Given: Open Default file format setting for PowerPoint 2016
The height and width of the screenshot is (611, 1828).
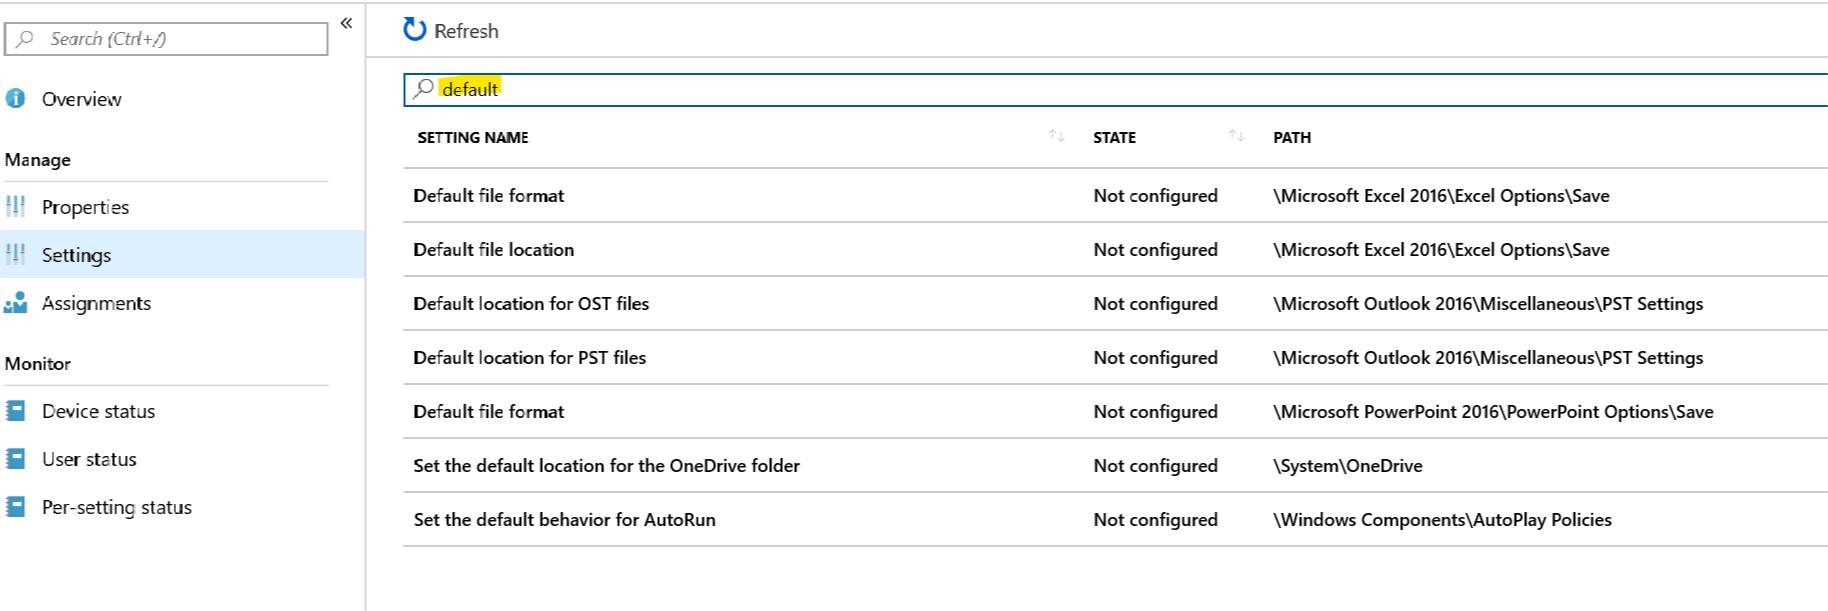Looking at the screenshot, I should pyautogui.click(x=489, y=412).
